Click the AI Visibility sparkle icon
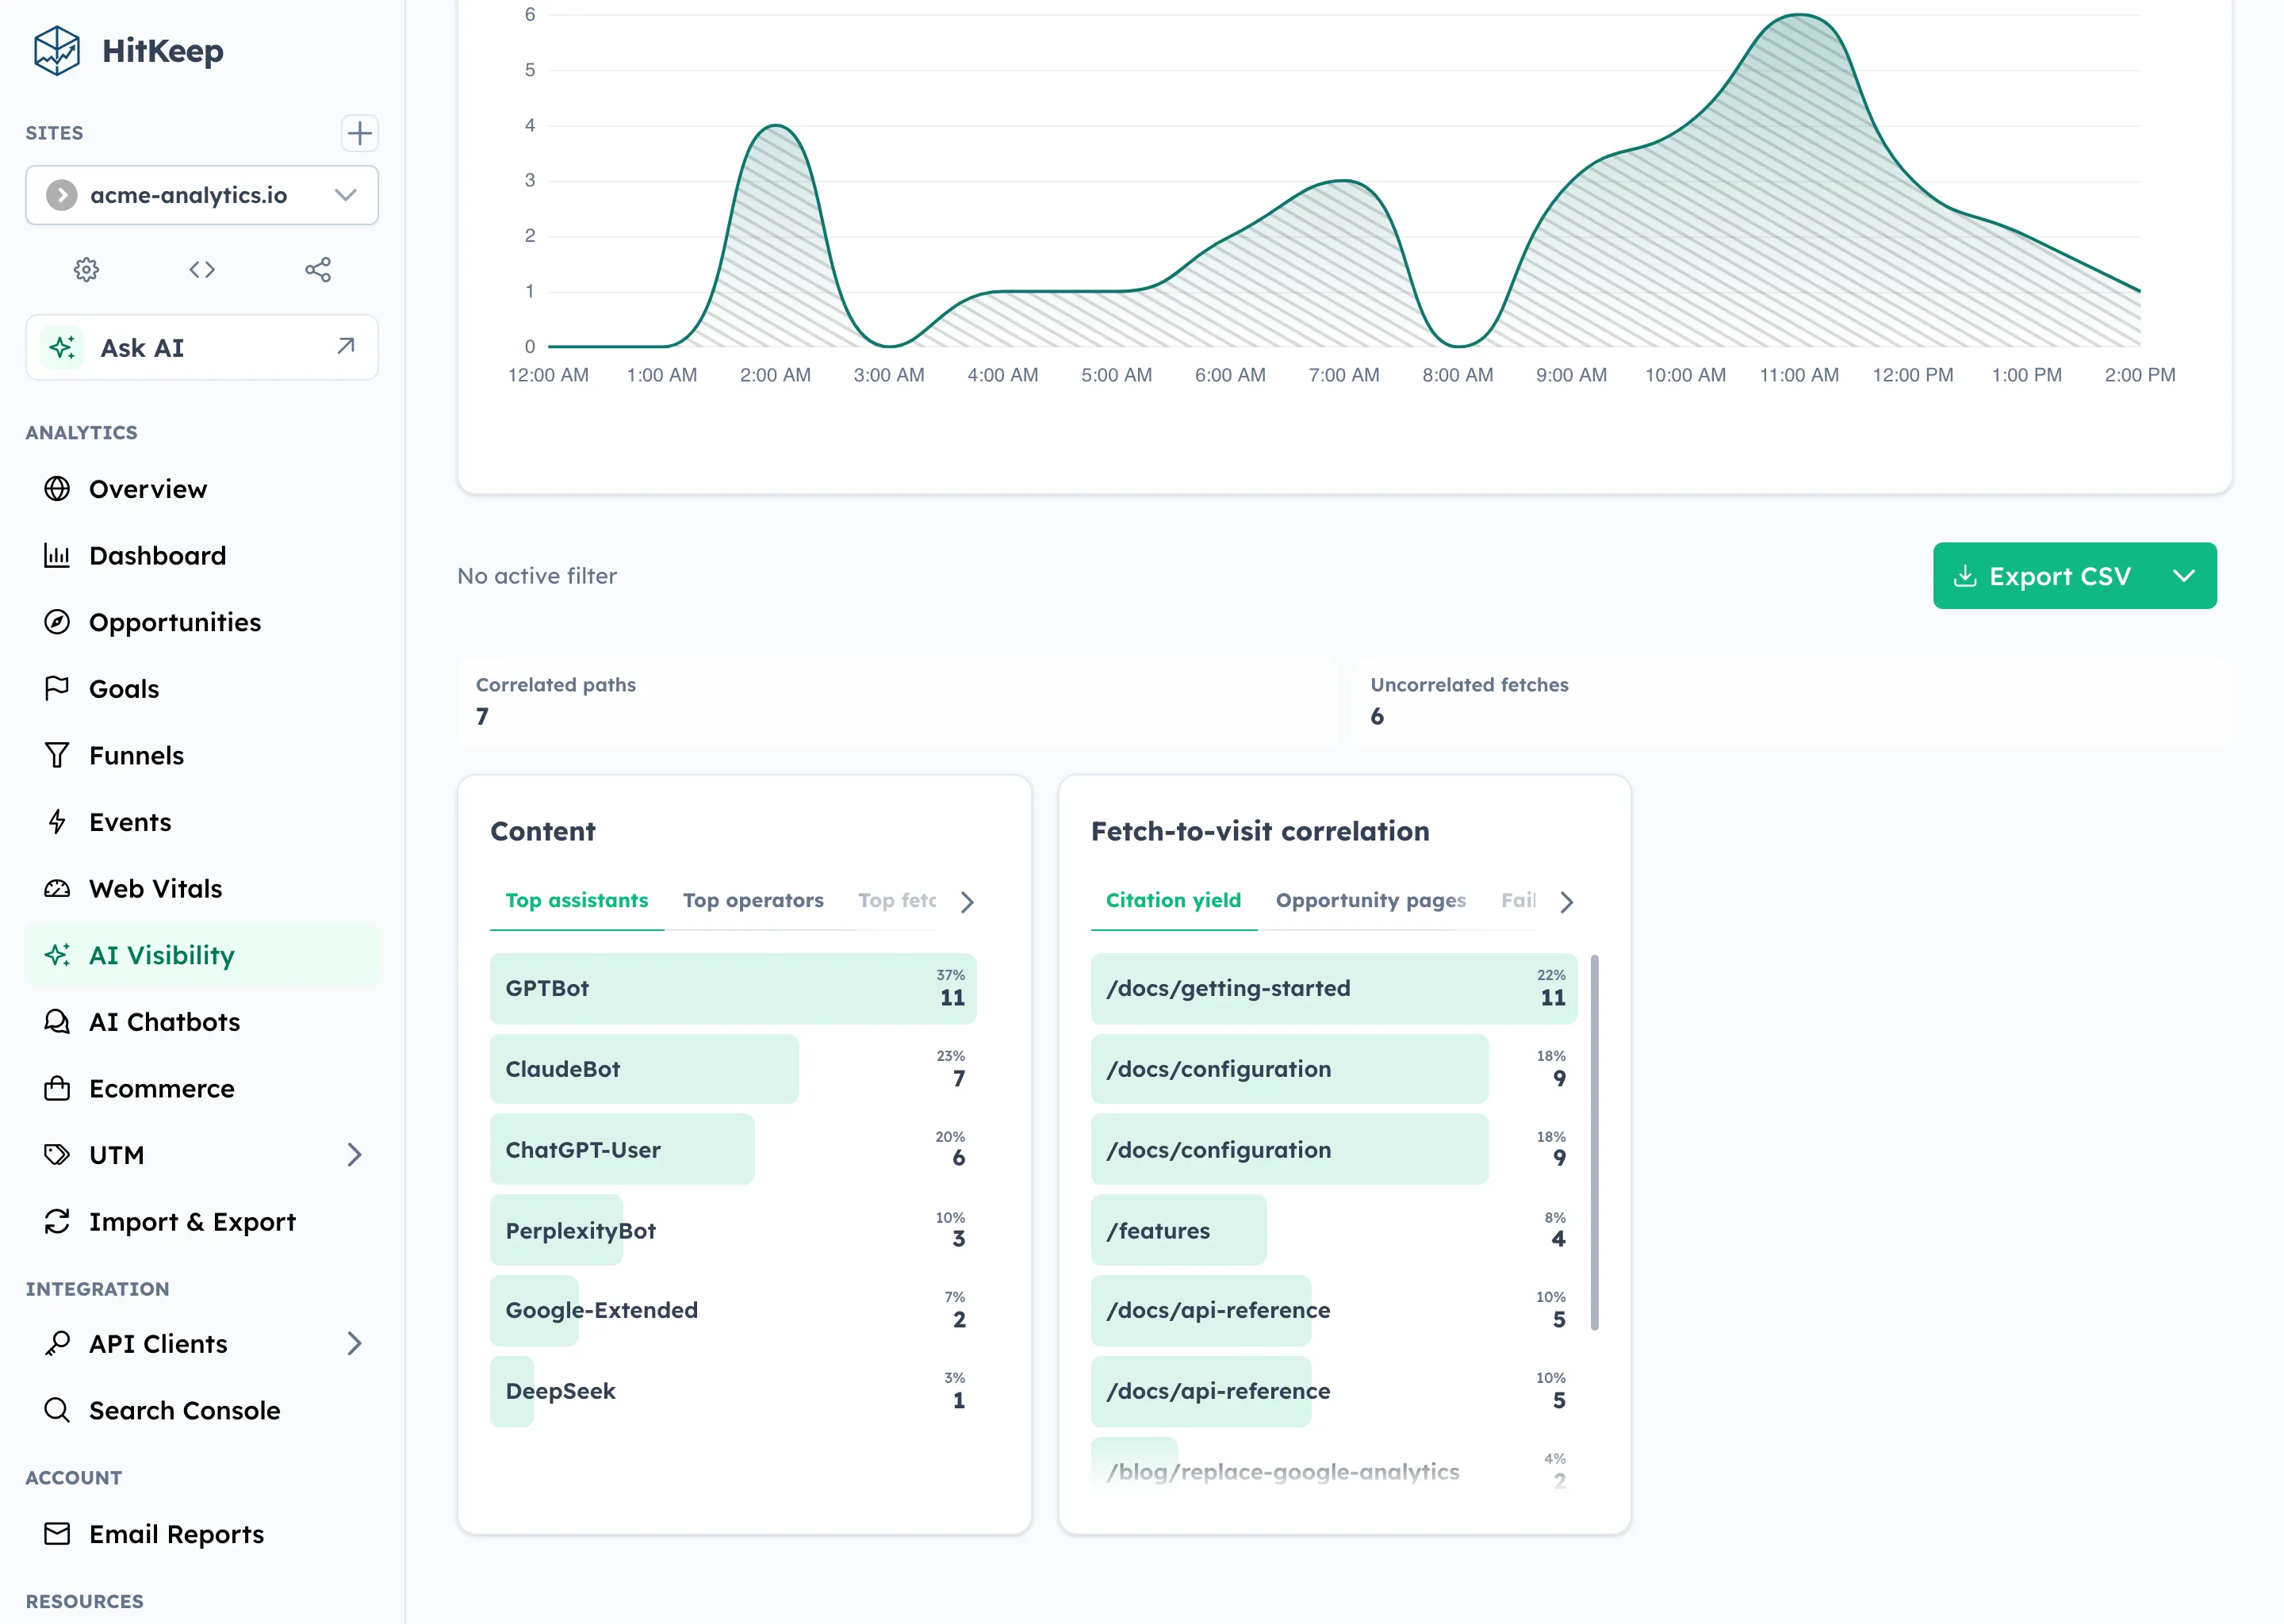Viewport: 2284px width, 1624px height. tap(57, 955)
